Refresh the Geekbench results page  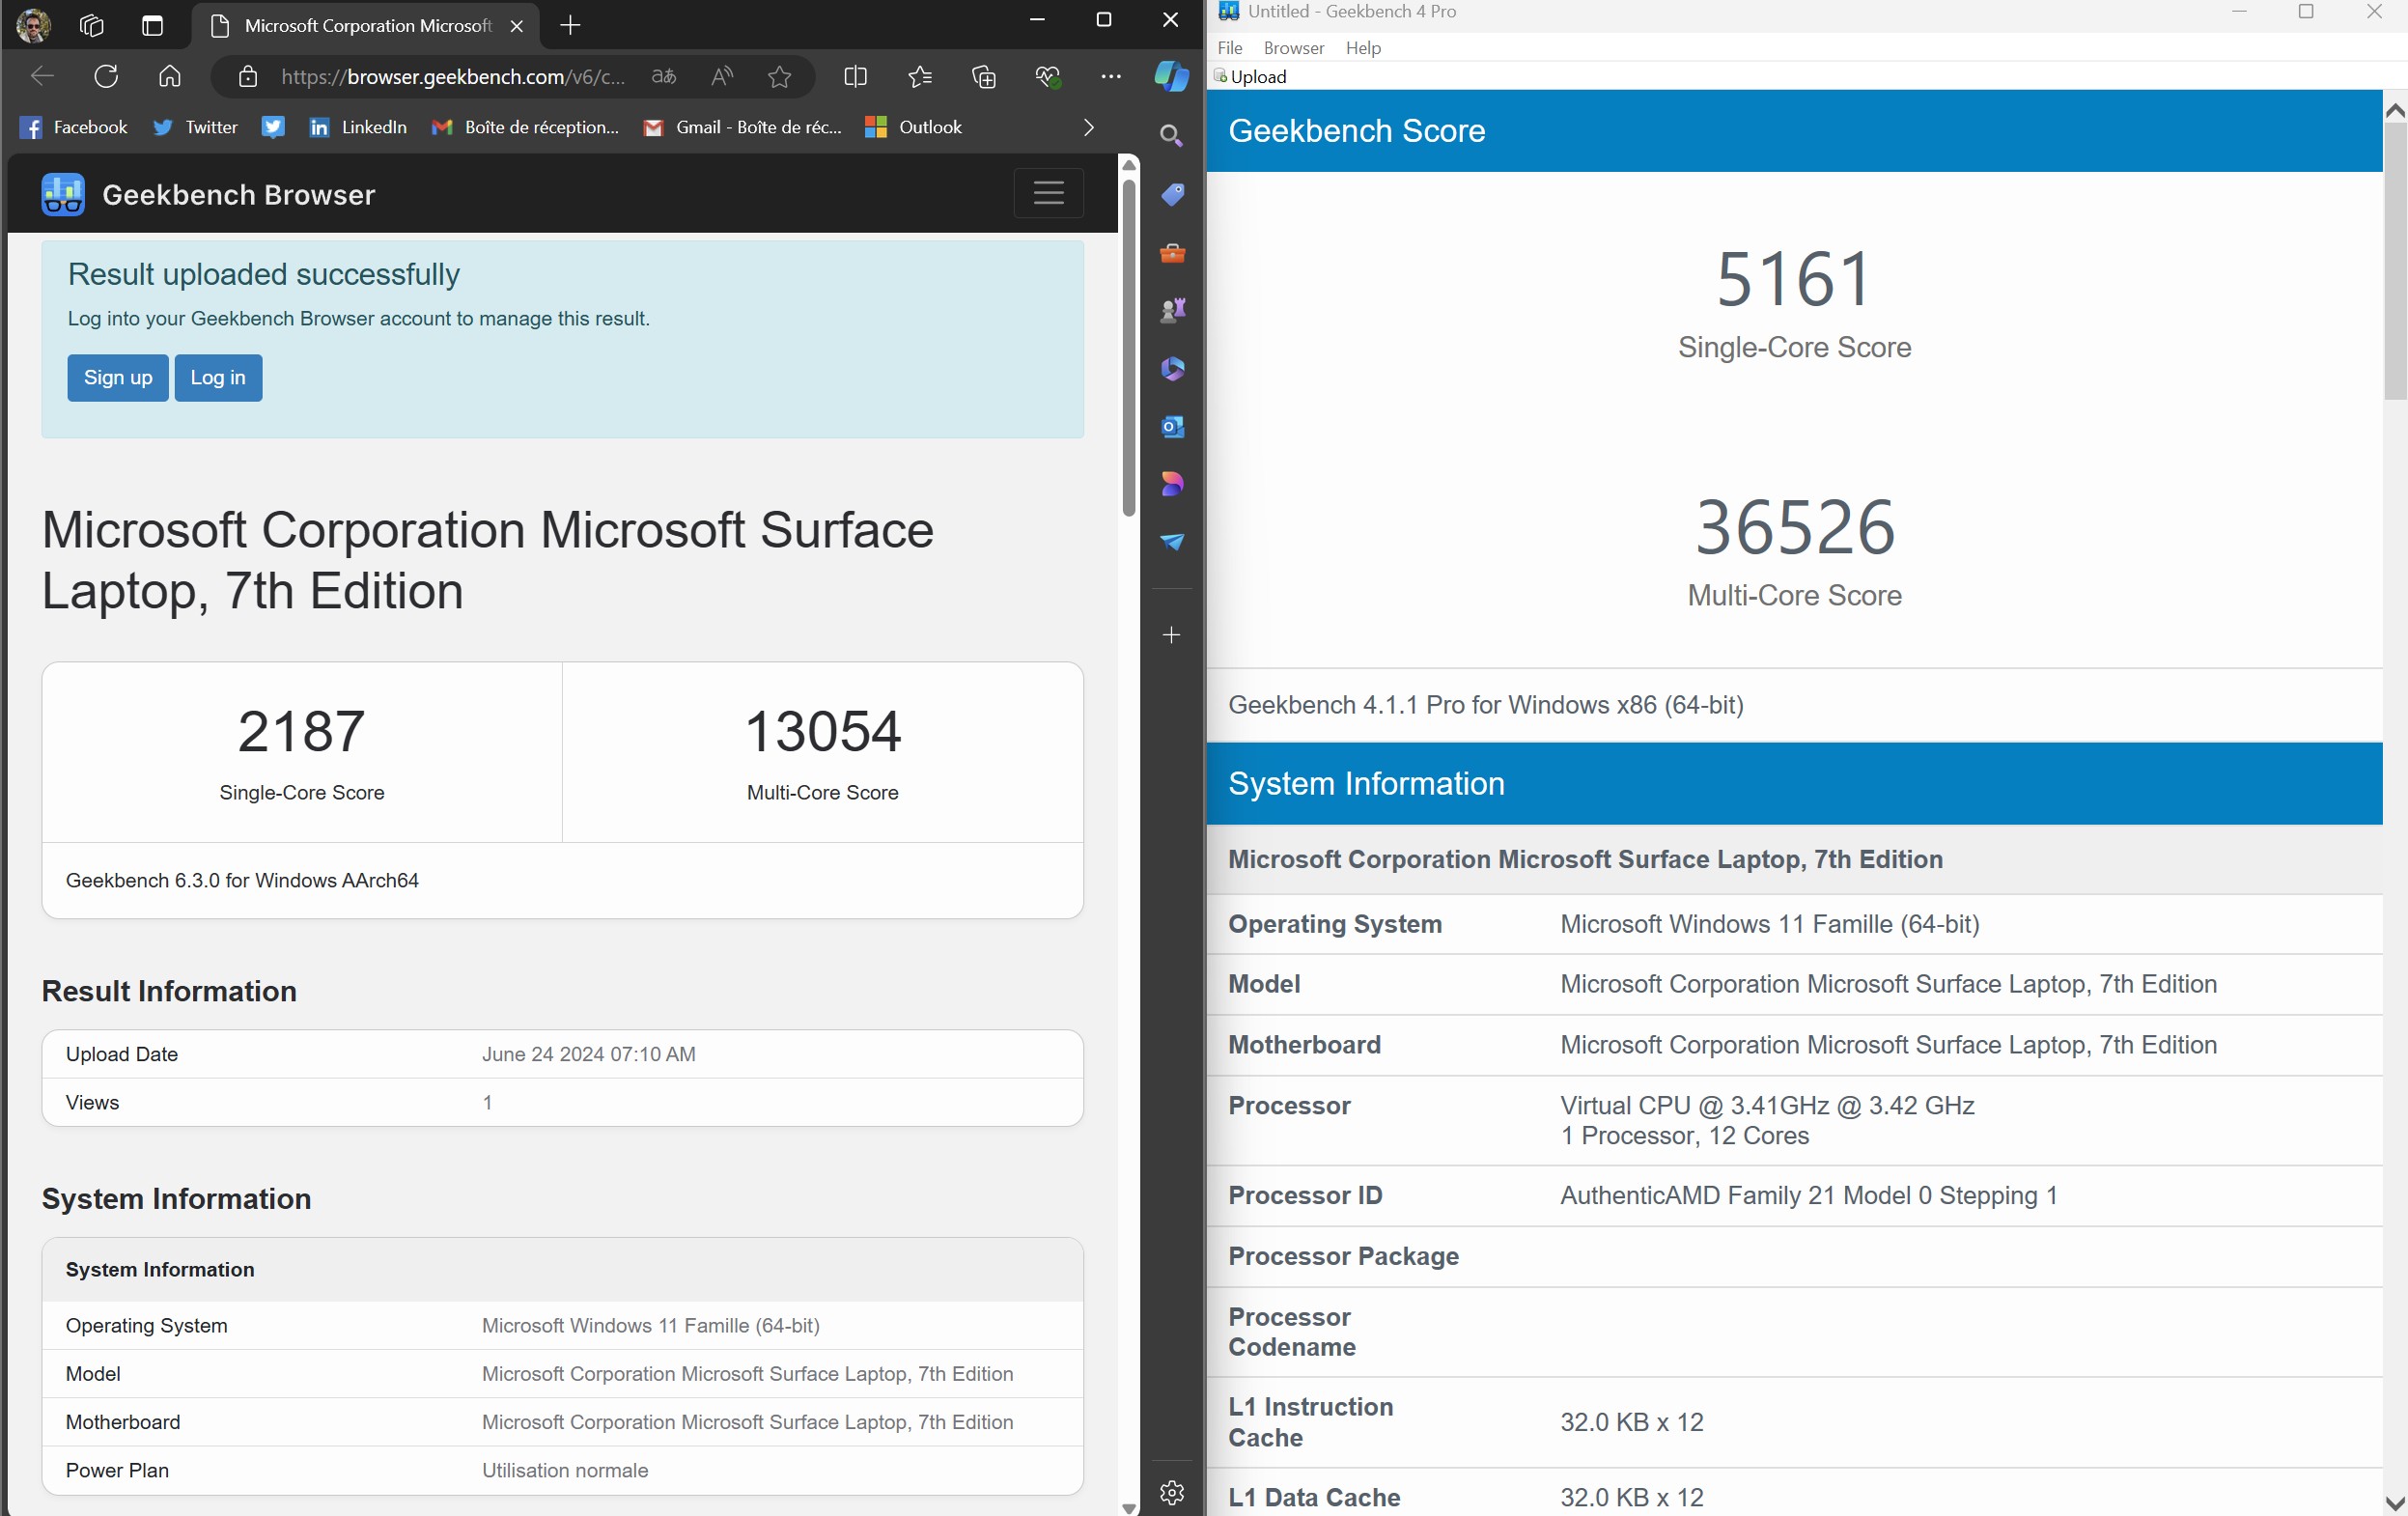pos(106,76)
